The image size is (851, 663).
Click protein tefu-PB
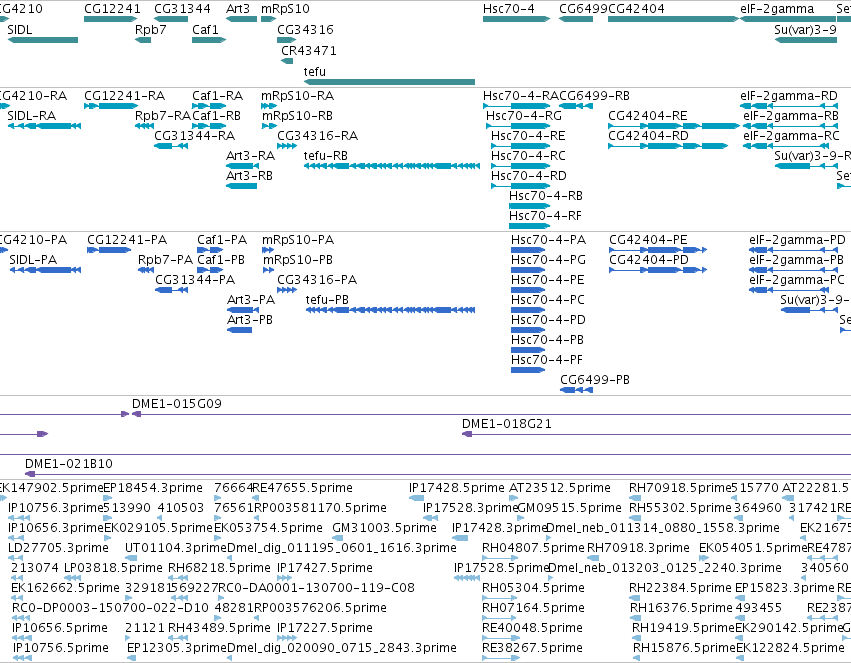390,310
